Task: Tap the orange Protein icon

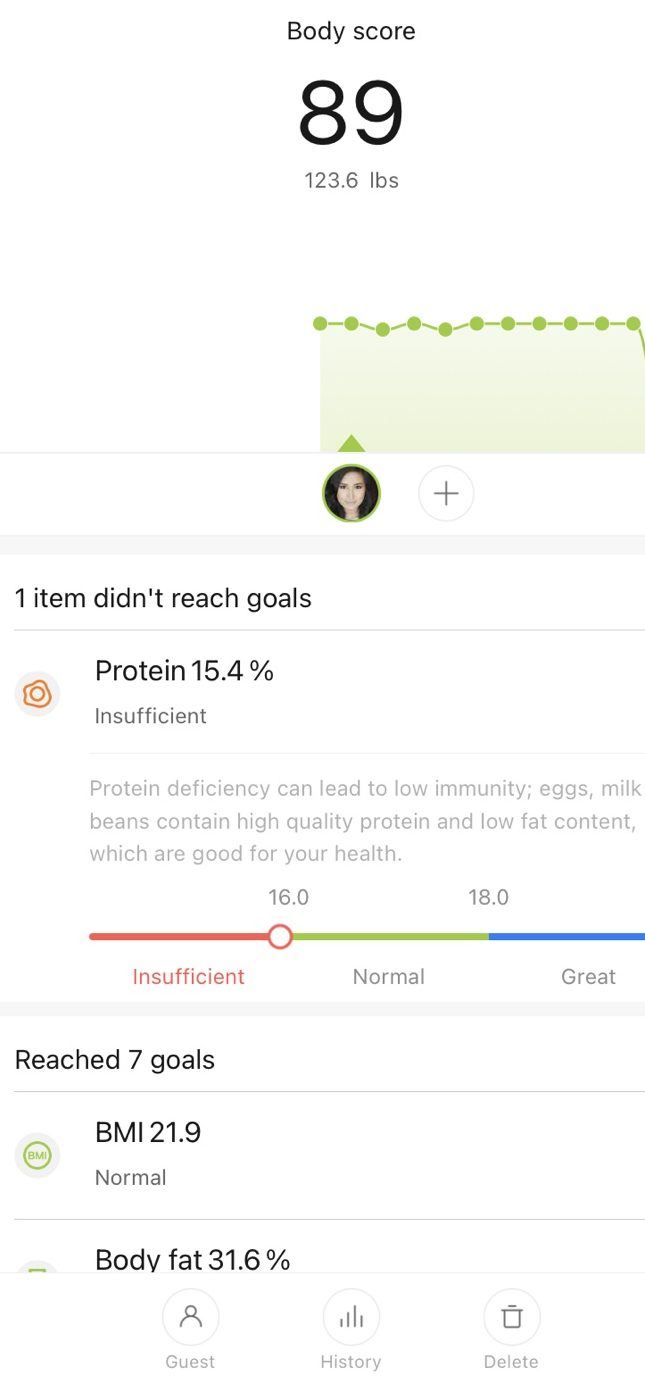Action: click(x=38, y=693)
